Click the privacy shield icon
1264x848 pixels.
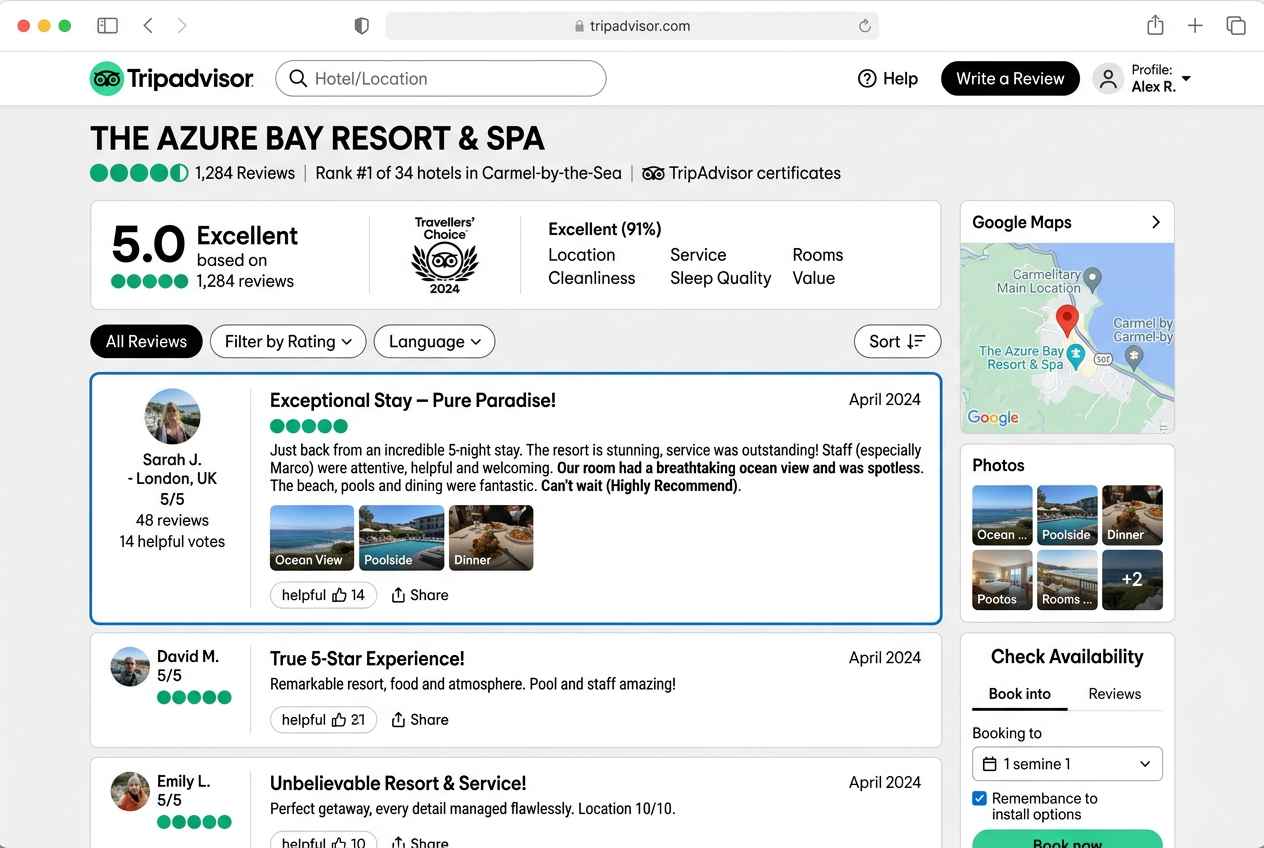click(x=362, y=26)
